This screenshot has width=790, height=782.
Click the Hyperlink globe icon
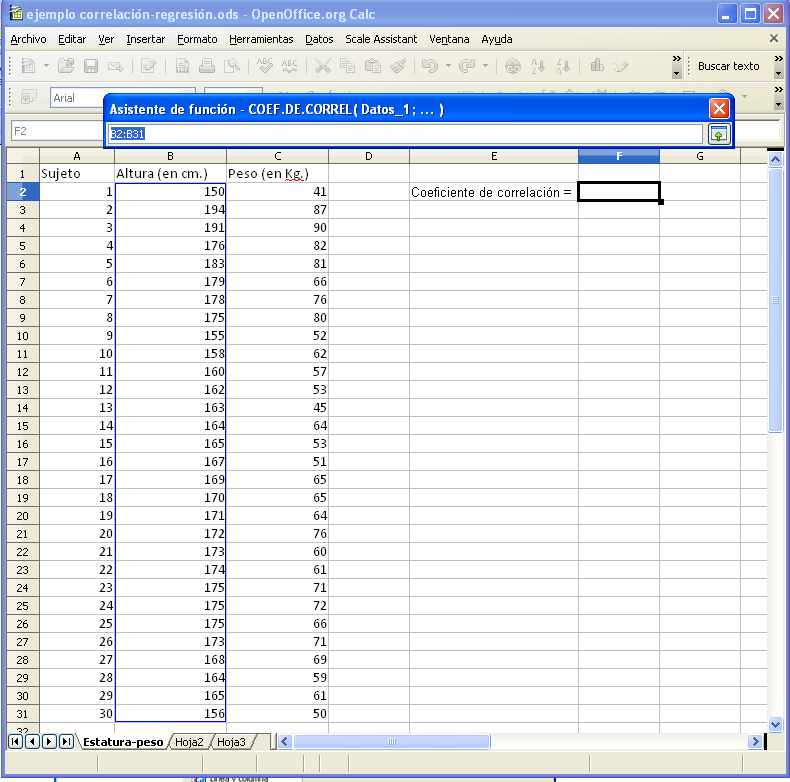tap(513, 67)
